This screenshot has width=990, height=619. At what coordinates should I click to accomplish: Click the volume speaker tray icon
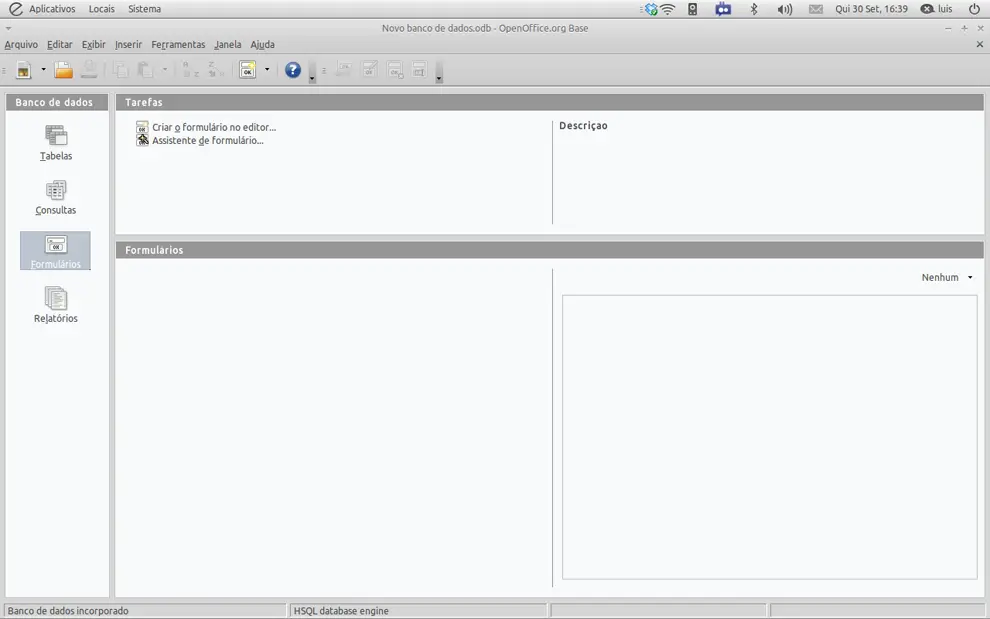[x=784, y=9]
